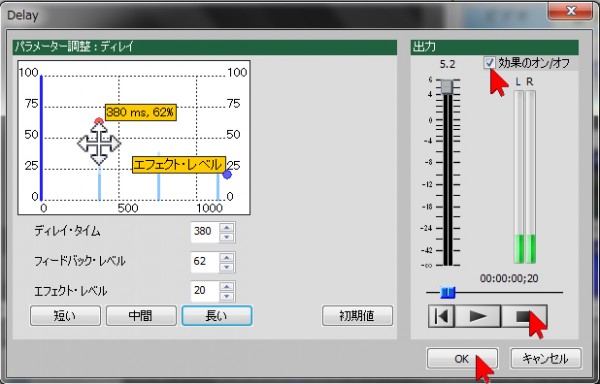Image resolution: width=600 pixels, height=384 pixels.
Task: Click the blue playback position slider thumb
Action: coord(447,293)
